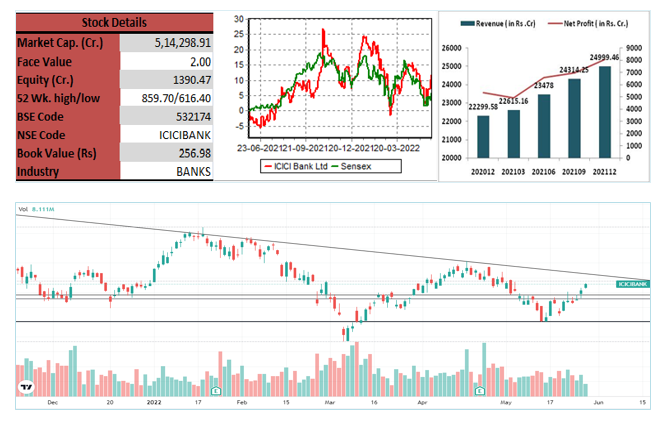Screen dimensions: 663x423
Task: Click the 202012 revenue bar
Action: tap(483, 137)
